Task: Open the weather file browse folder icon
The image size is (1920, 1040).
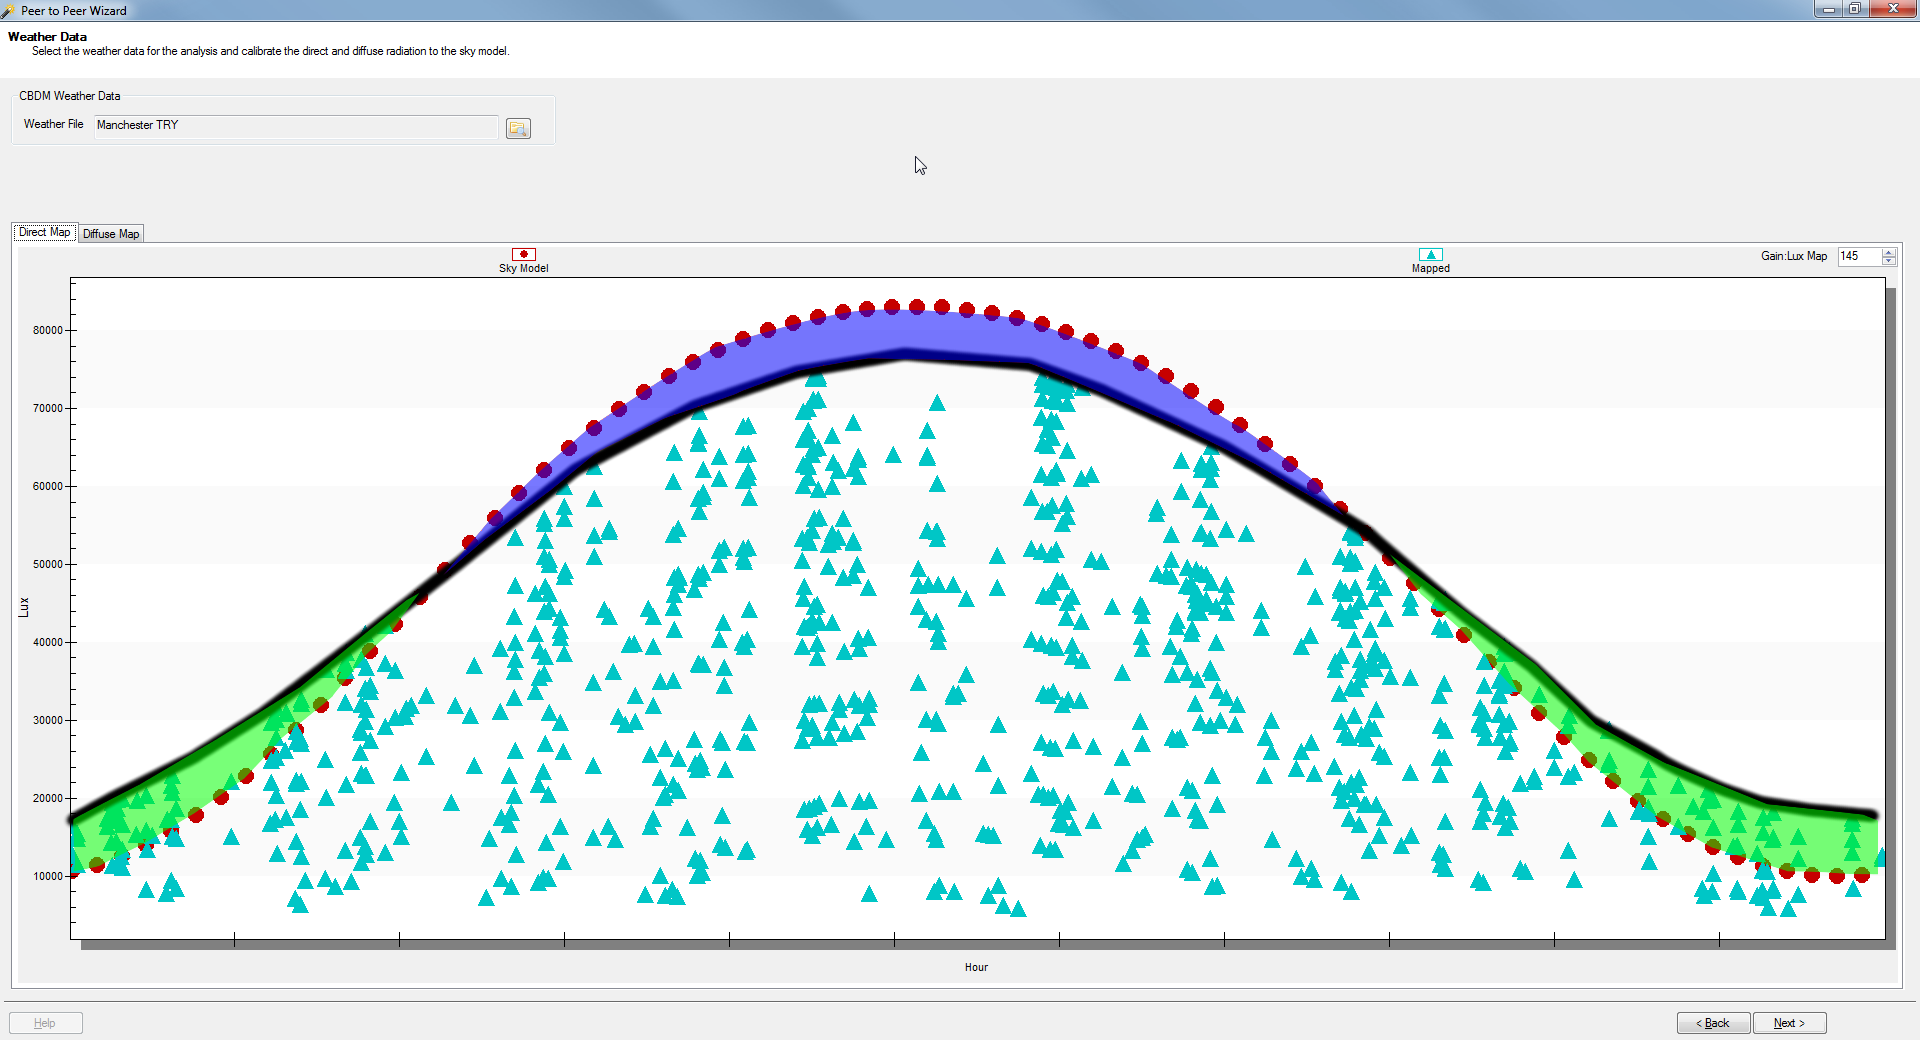Action: [518, 128]
